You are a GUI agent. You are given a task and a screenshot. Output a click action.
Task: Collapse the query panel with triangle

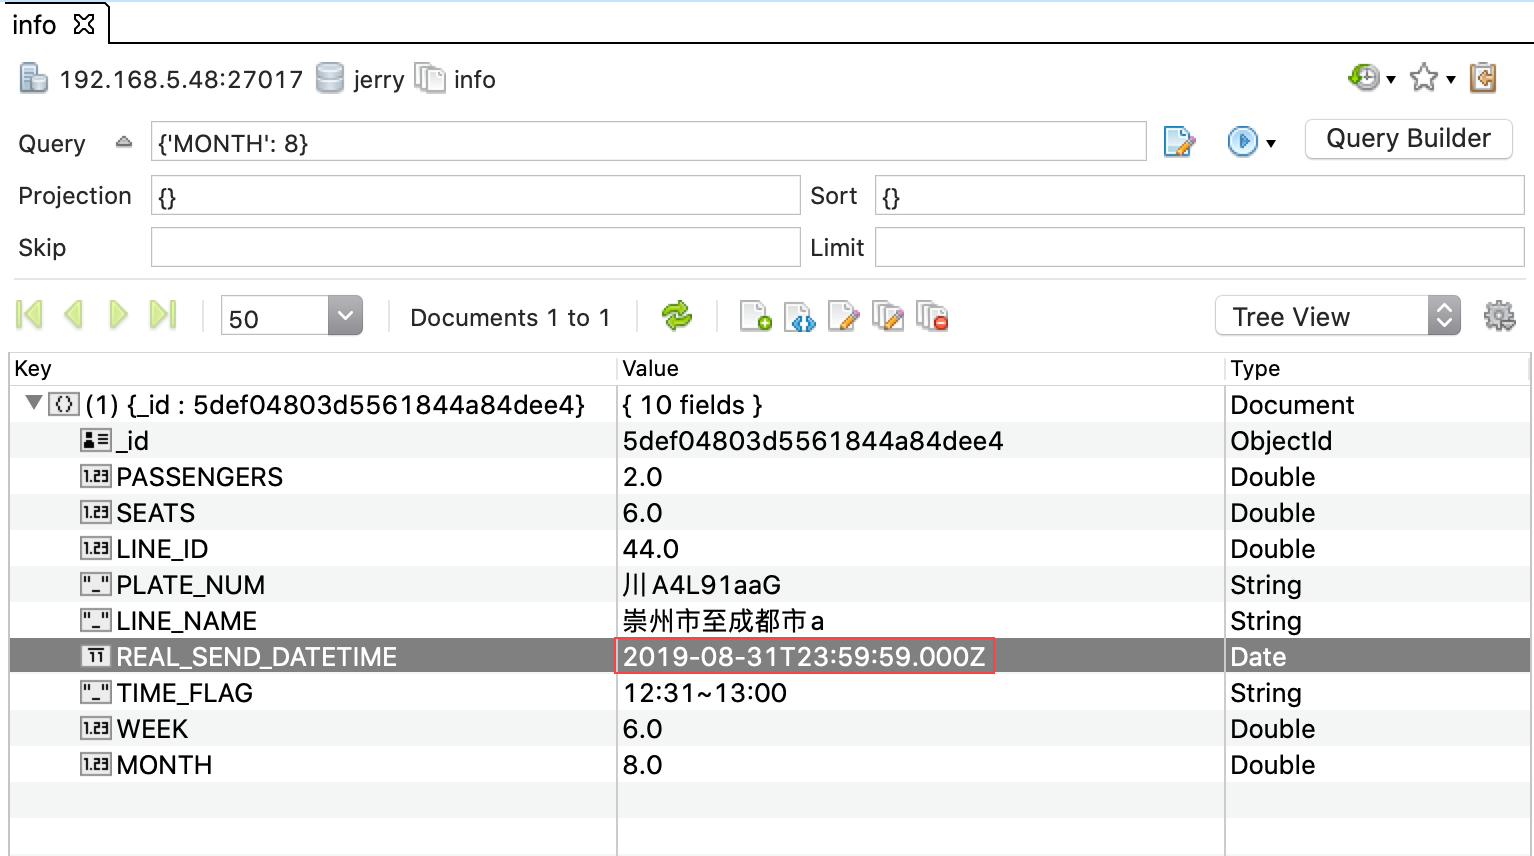click(x=124, y=142)
